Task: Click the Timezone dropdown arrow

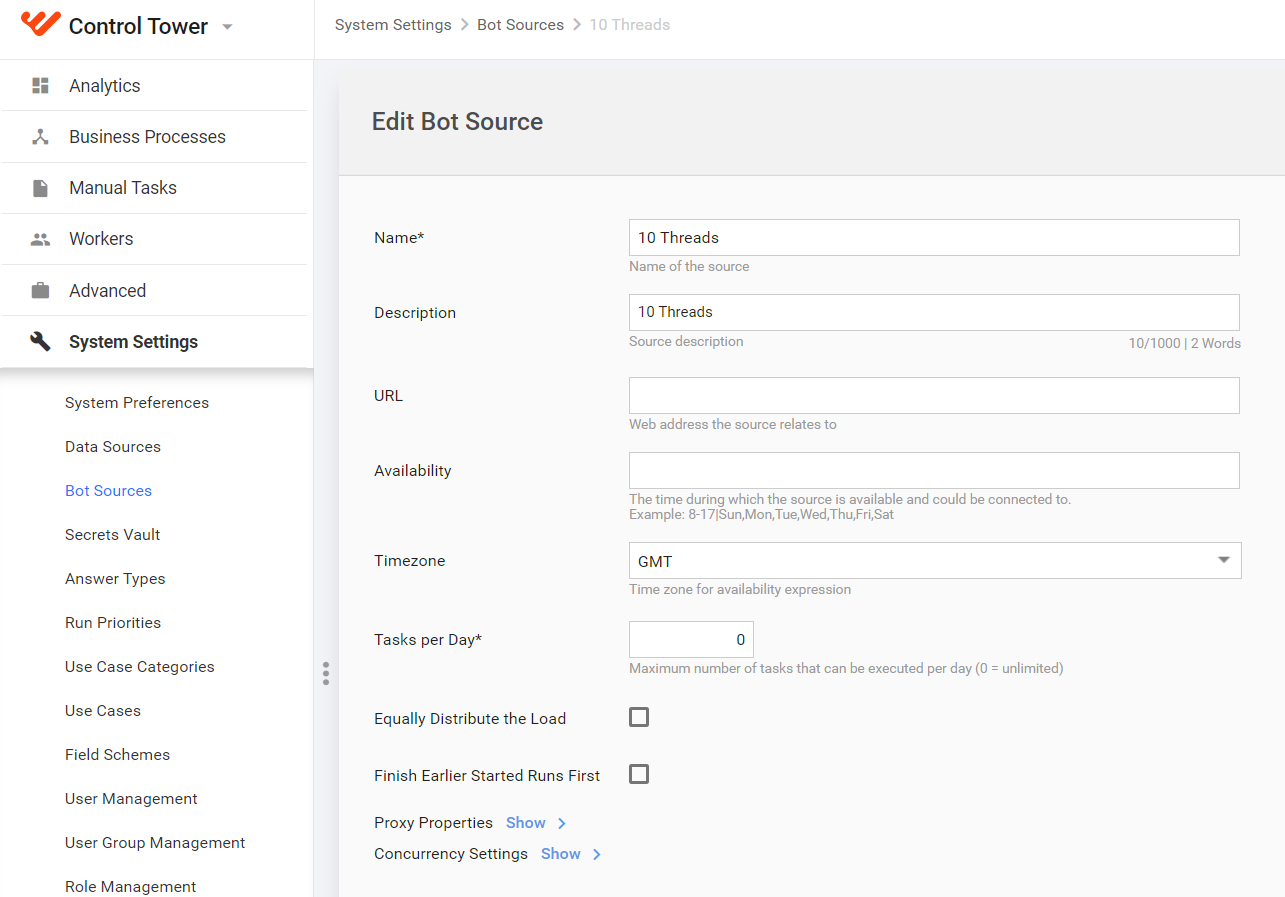Action: tap(1223, 560)
